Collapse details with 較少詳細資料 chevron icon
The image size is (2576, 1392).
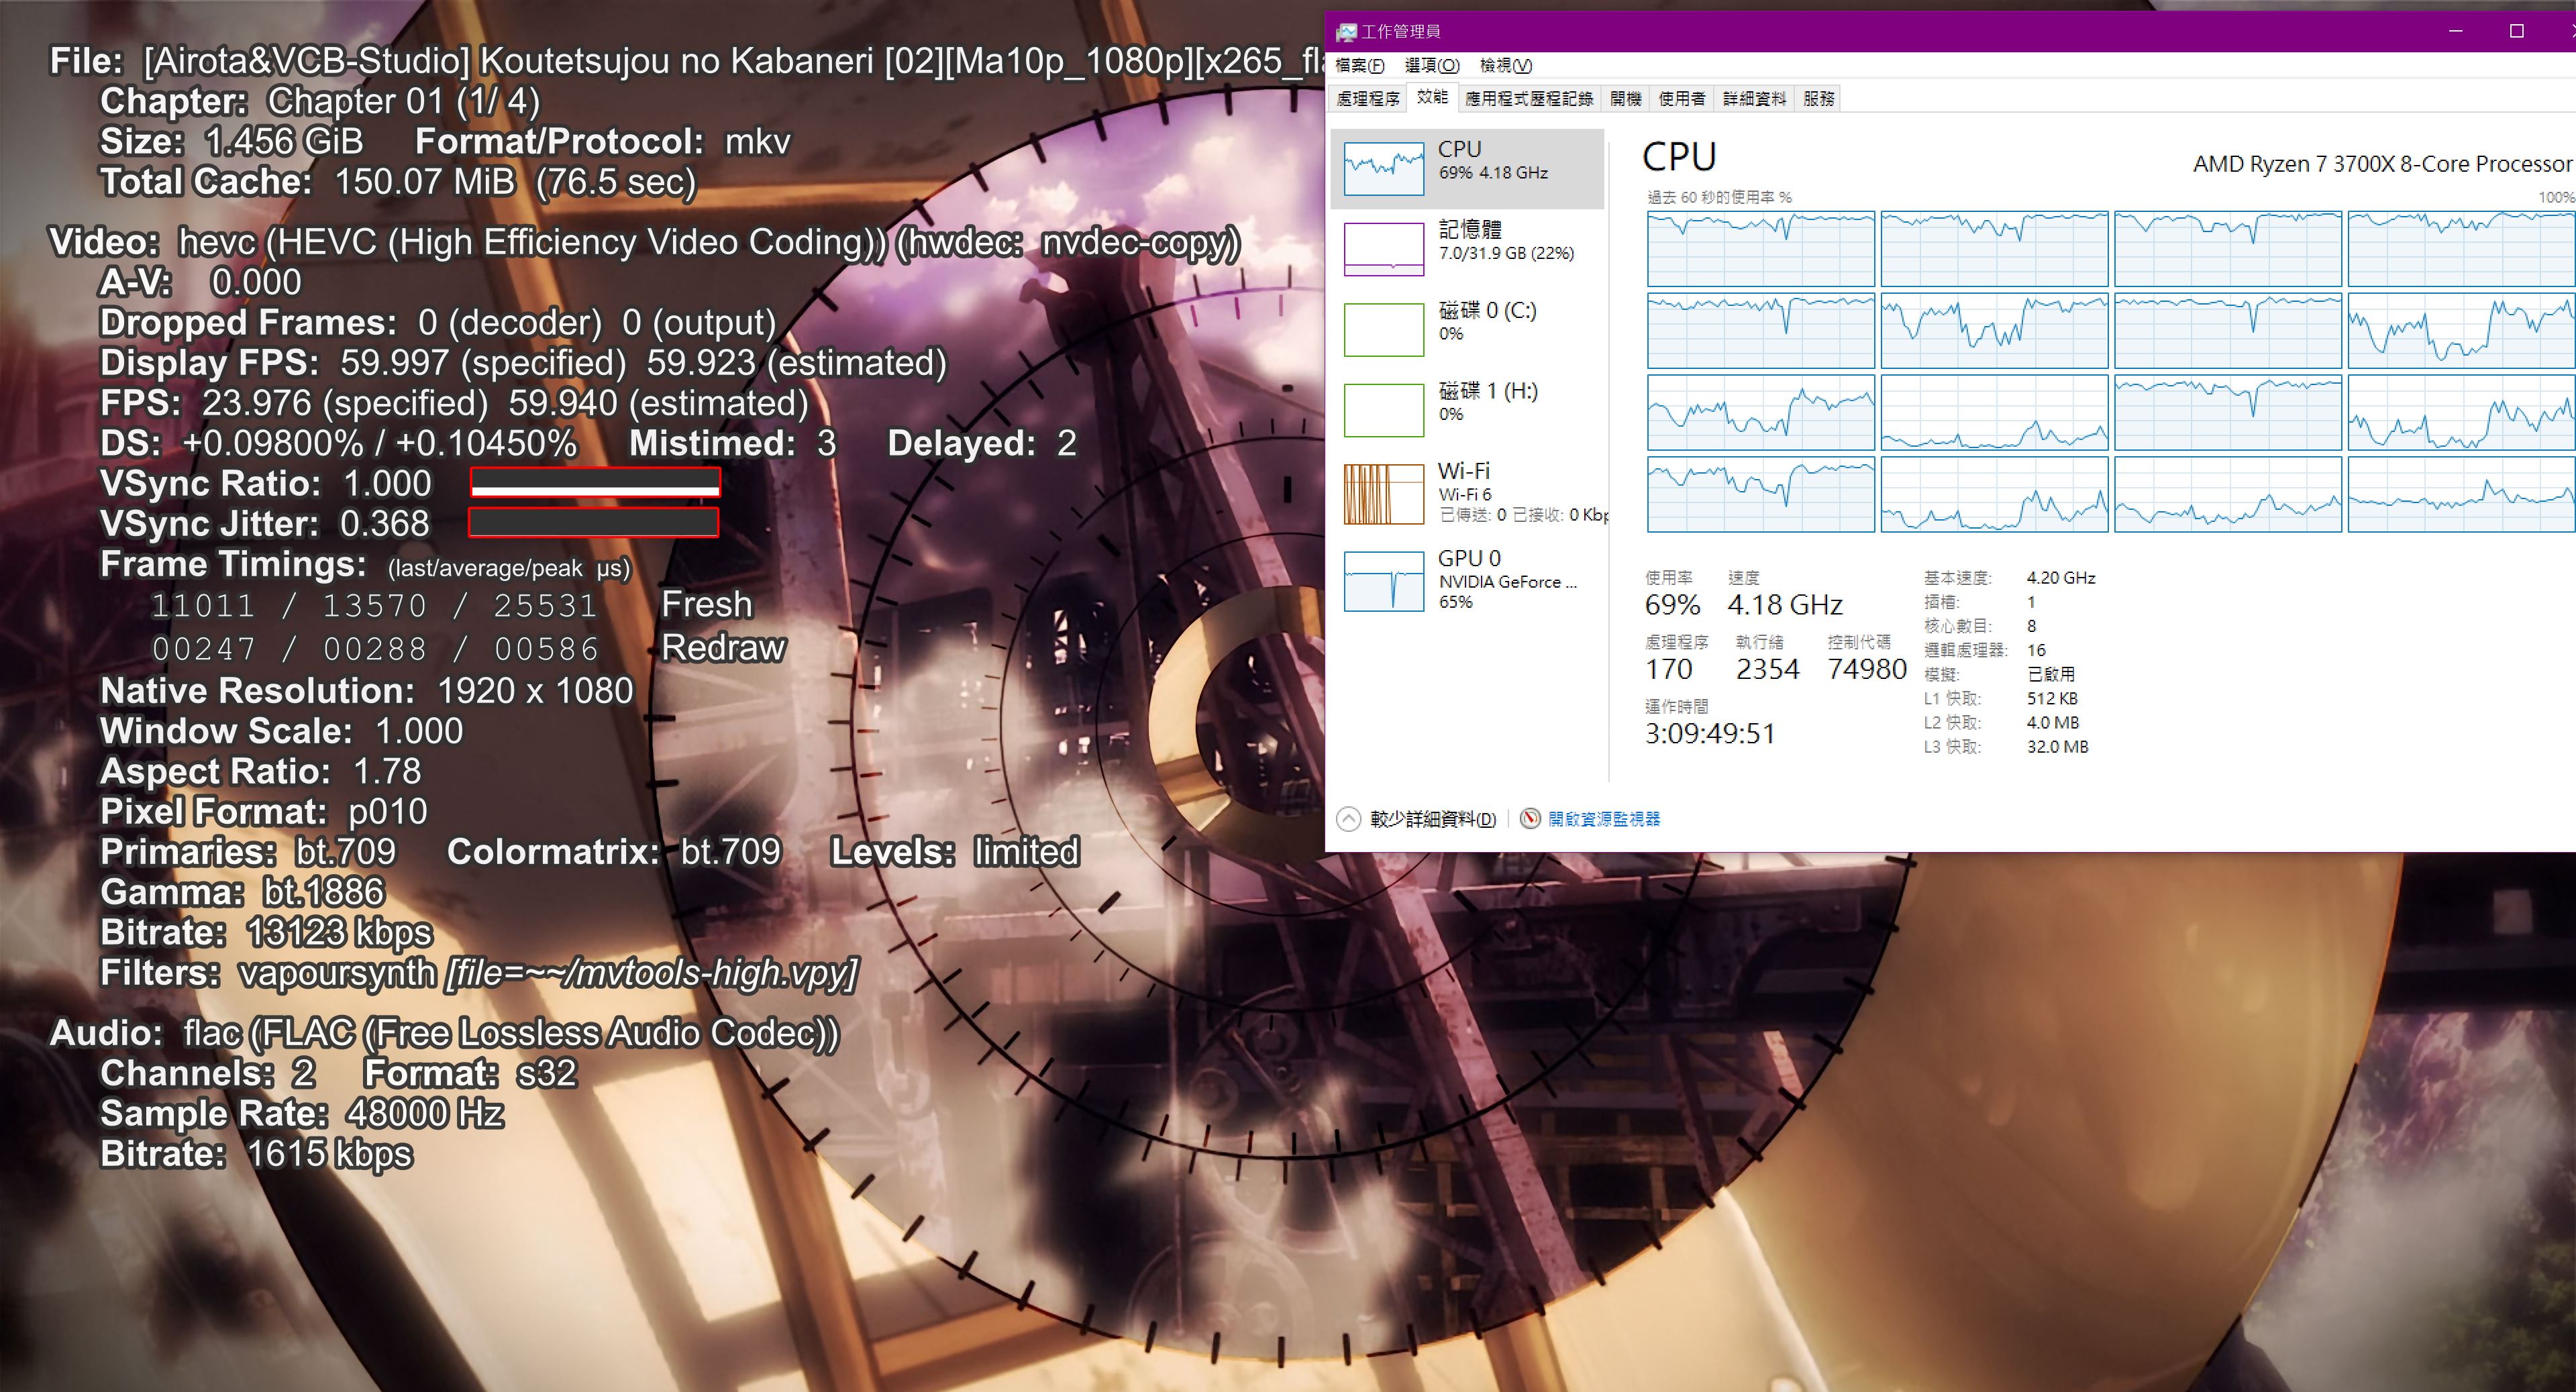pyautogui.click(x=1349, y=819)
